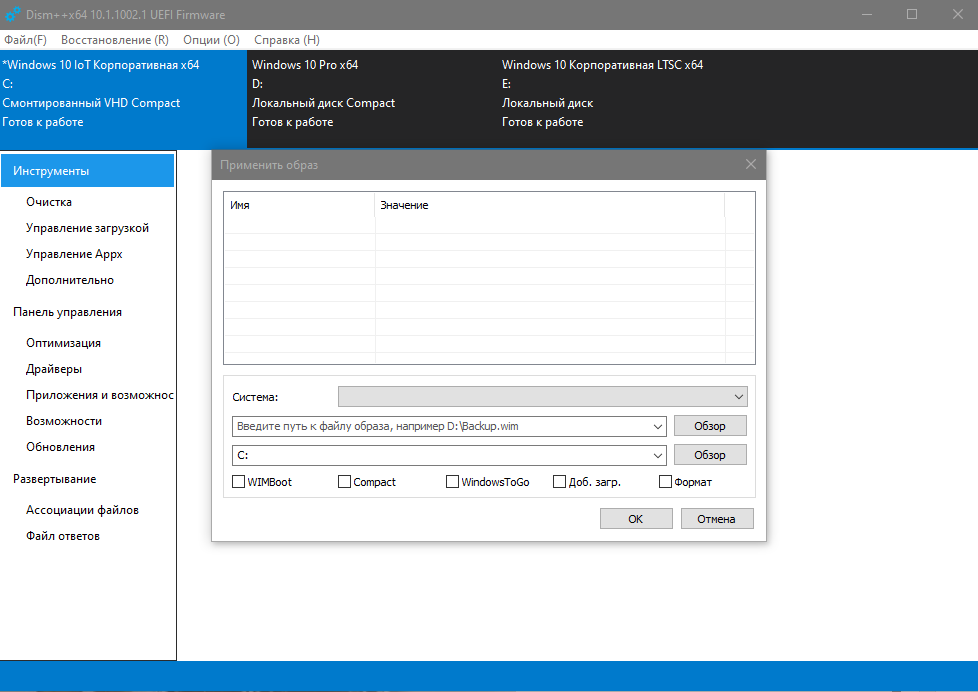Open Управление загрузкой in sidebar
The width and height of the screenshot is (978, 692).
pyautogui.click(x=87, y=228)
